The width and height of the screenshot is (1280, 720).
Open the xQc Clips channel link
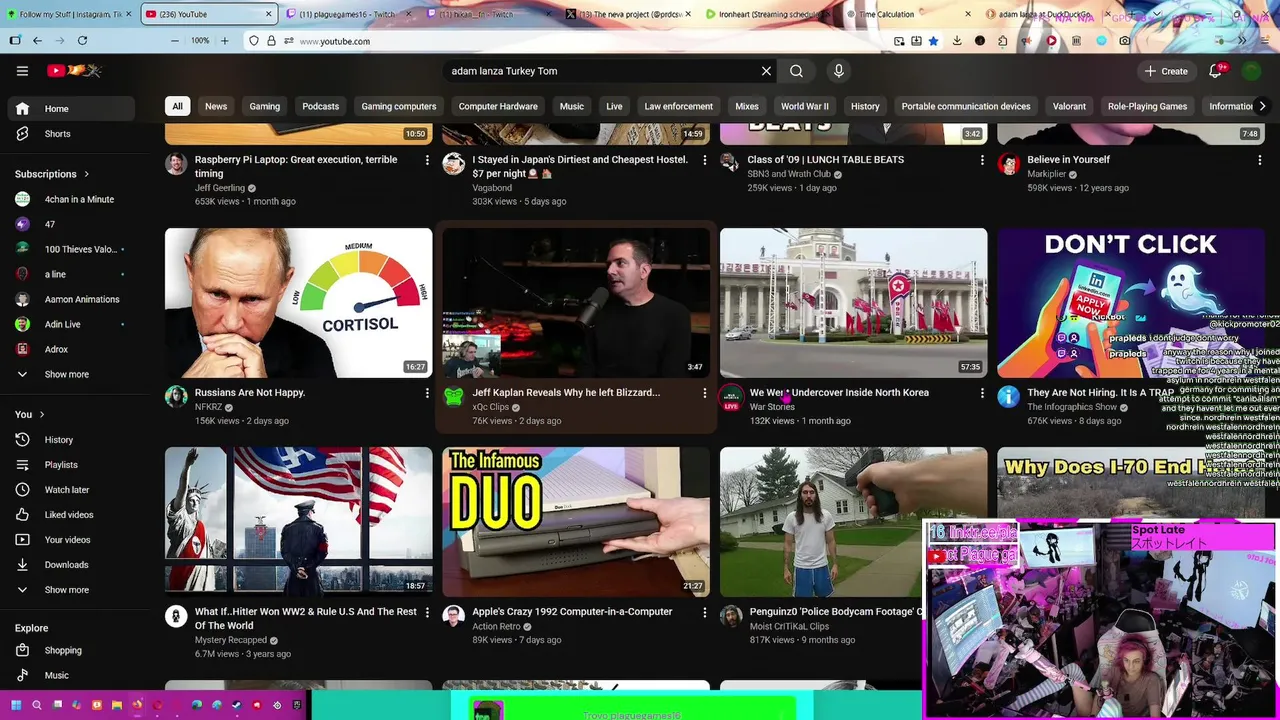pyautogui.click(x=491, y=407)
